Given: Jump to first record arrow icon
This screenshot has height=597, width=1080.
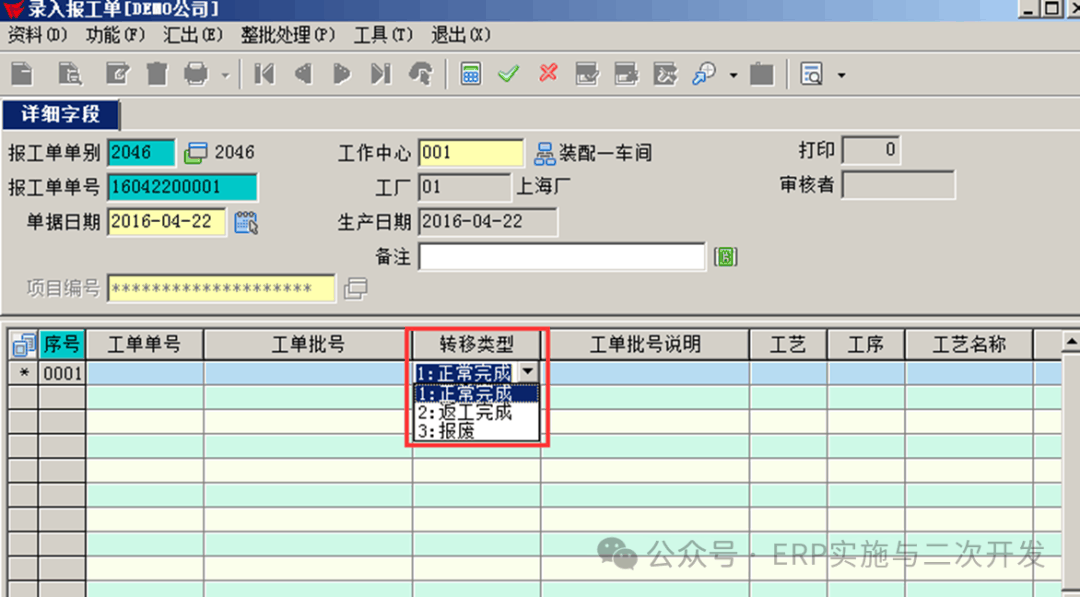Looking at the screenshot, I should pyautogui.click(x=264, y=74).
